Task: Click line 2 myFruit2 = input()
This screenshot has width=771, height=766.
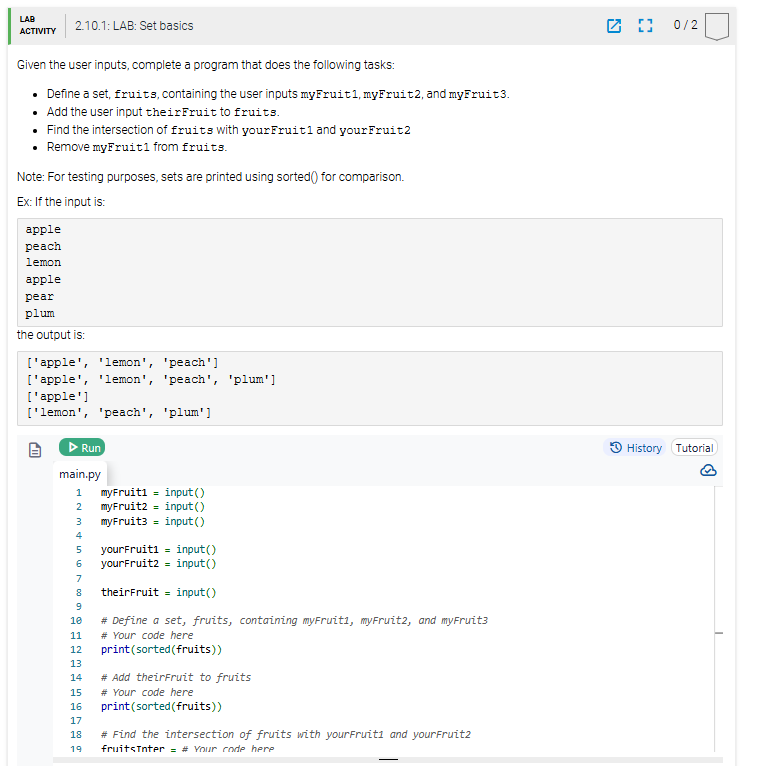Action: [152, 507]
